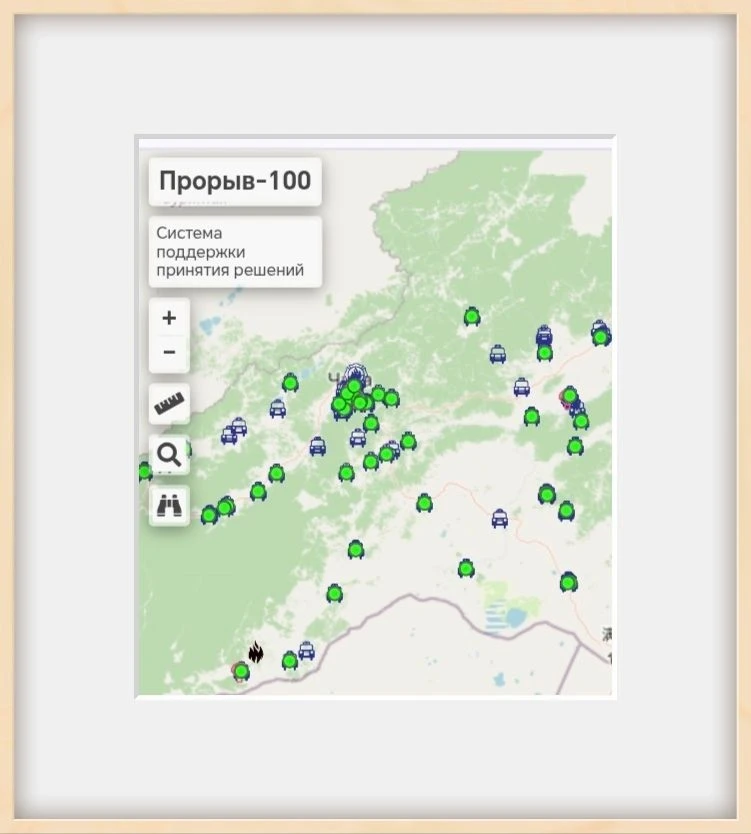Select green marker directly above the blue lake
Image resolution: width=751 pixels, height=834 pixels.
click(466, 569)
